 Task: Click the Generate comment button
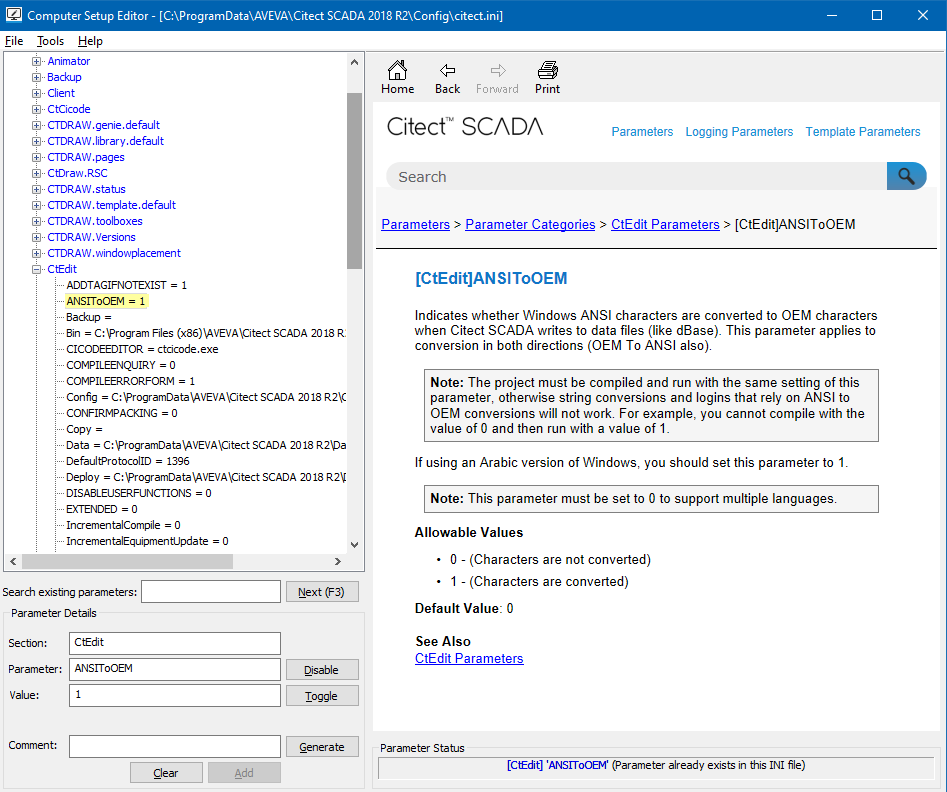coord(322,747)
